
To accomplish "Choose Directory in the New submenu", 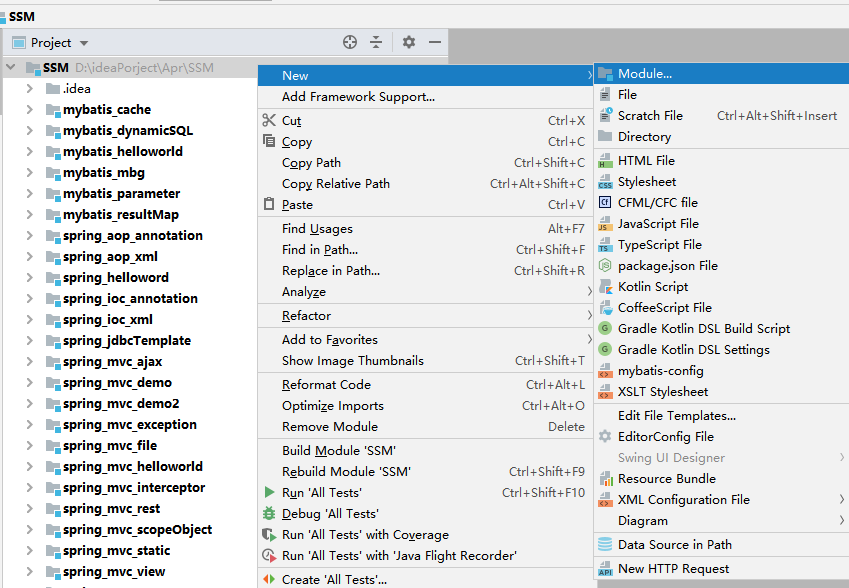I will click(x=721, y=136).
